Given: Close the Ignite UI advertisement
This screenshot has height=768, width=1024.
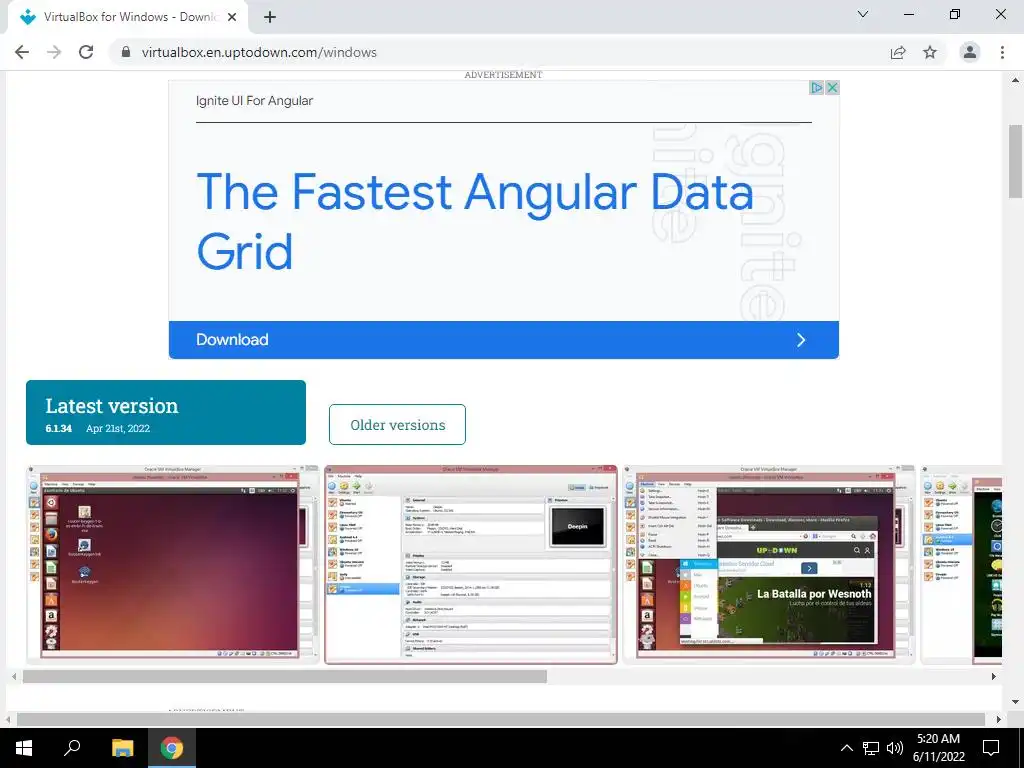Looking at the screenshot, I should pos(832,88).
